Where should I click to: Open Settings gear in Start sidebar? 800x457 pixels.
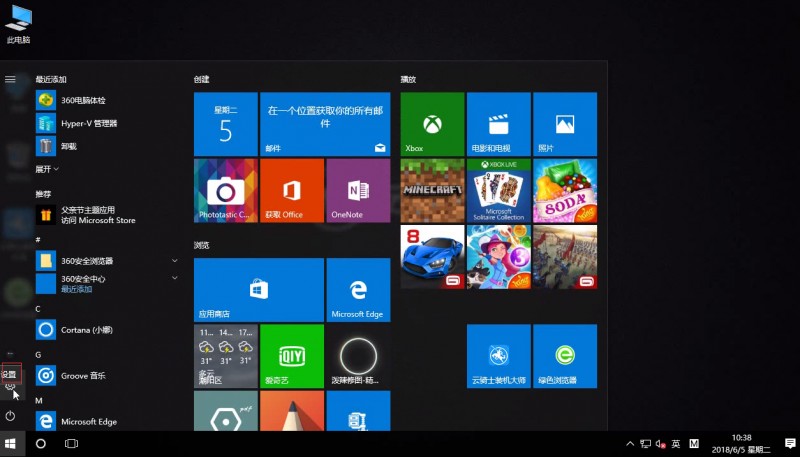tap(10, 388)
